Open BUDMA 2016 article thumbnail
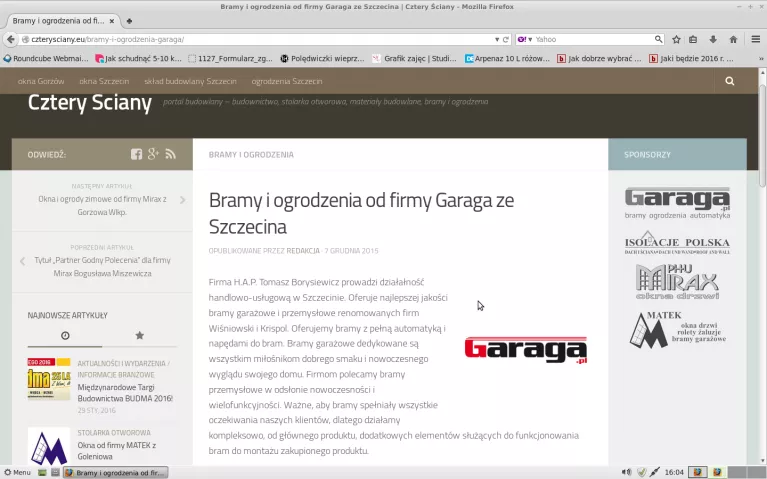The width and height of the screenshot is (767, 479). 49,379
